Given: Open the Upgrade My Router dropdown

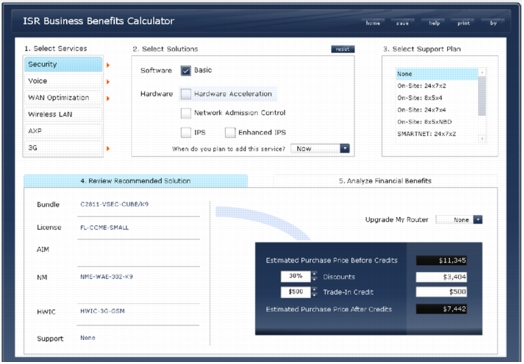Looking at the screenshot, I should click(459, 220).
